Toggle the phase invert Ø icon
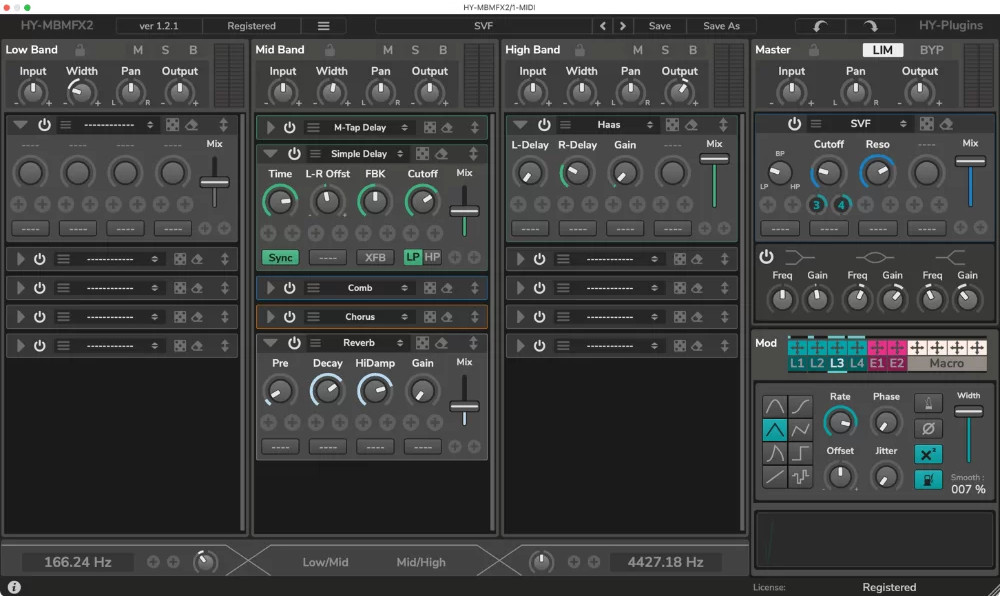 [x=927, y=427]
